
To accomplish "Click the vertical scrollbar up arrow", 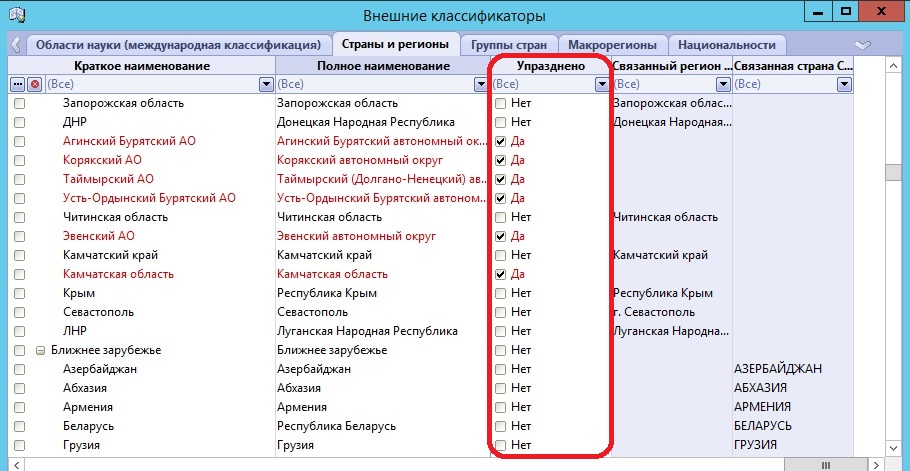I will tap(894, 67).
